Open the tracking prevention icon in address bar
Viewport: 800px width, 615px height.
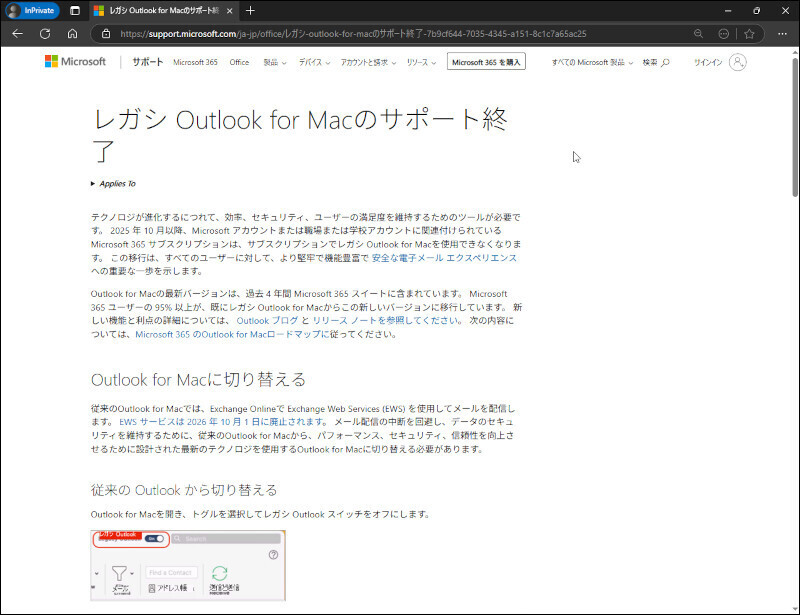(723, 34)
